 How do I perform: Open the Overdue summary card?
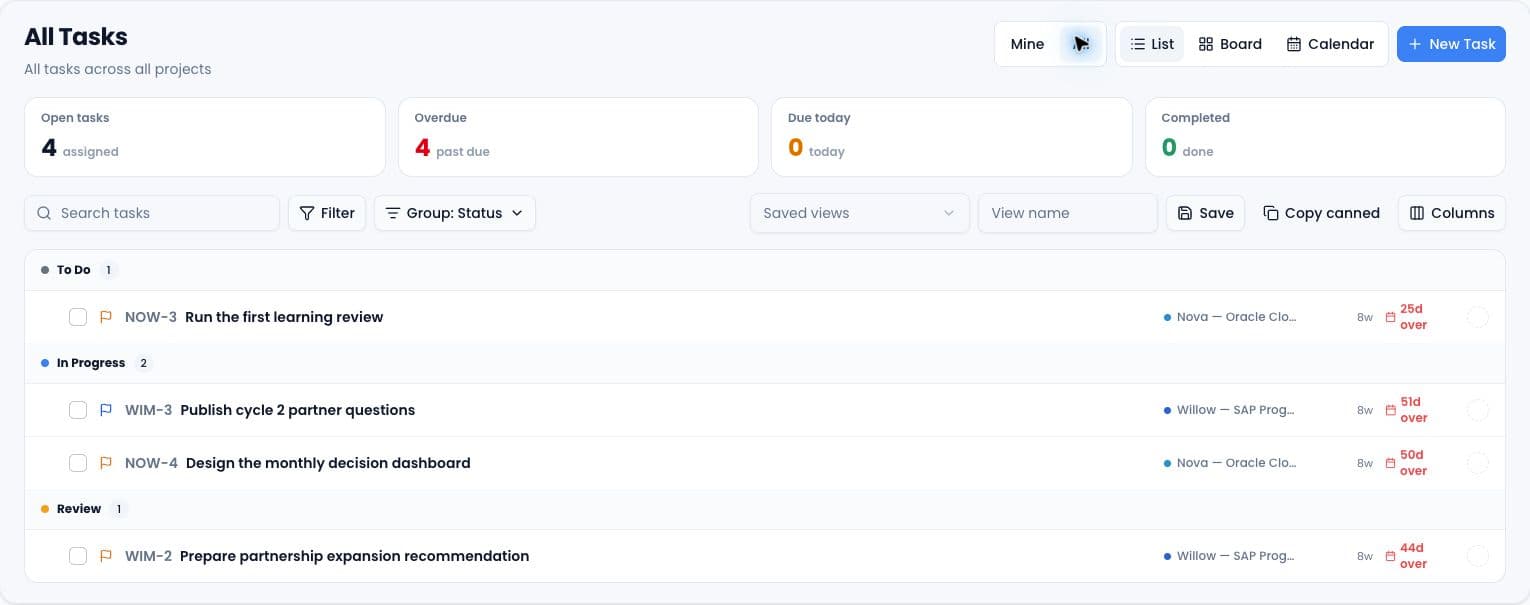click(x=578, y=137)
